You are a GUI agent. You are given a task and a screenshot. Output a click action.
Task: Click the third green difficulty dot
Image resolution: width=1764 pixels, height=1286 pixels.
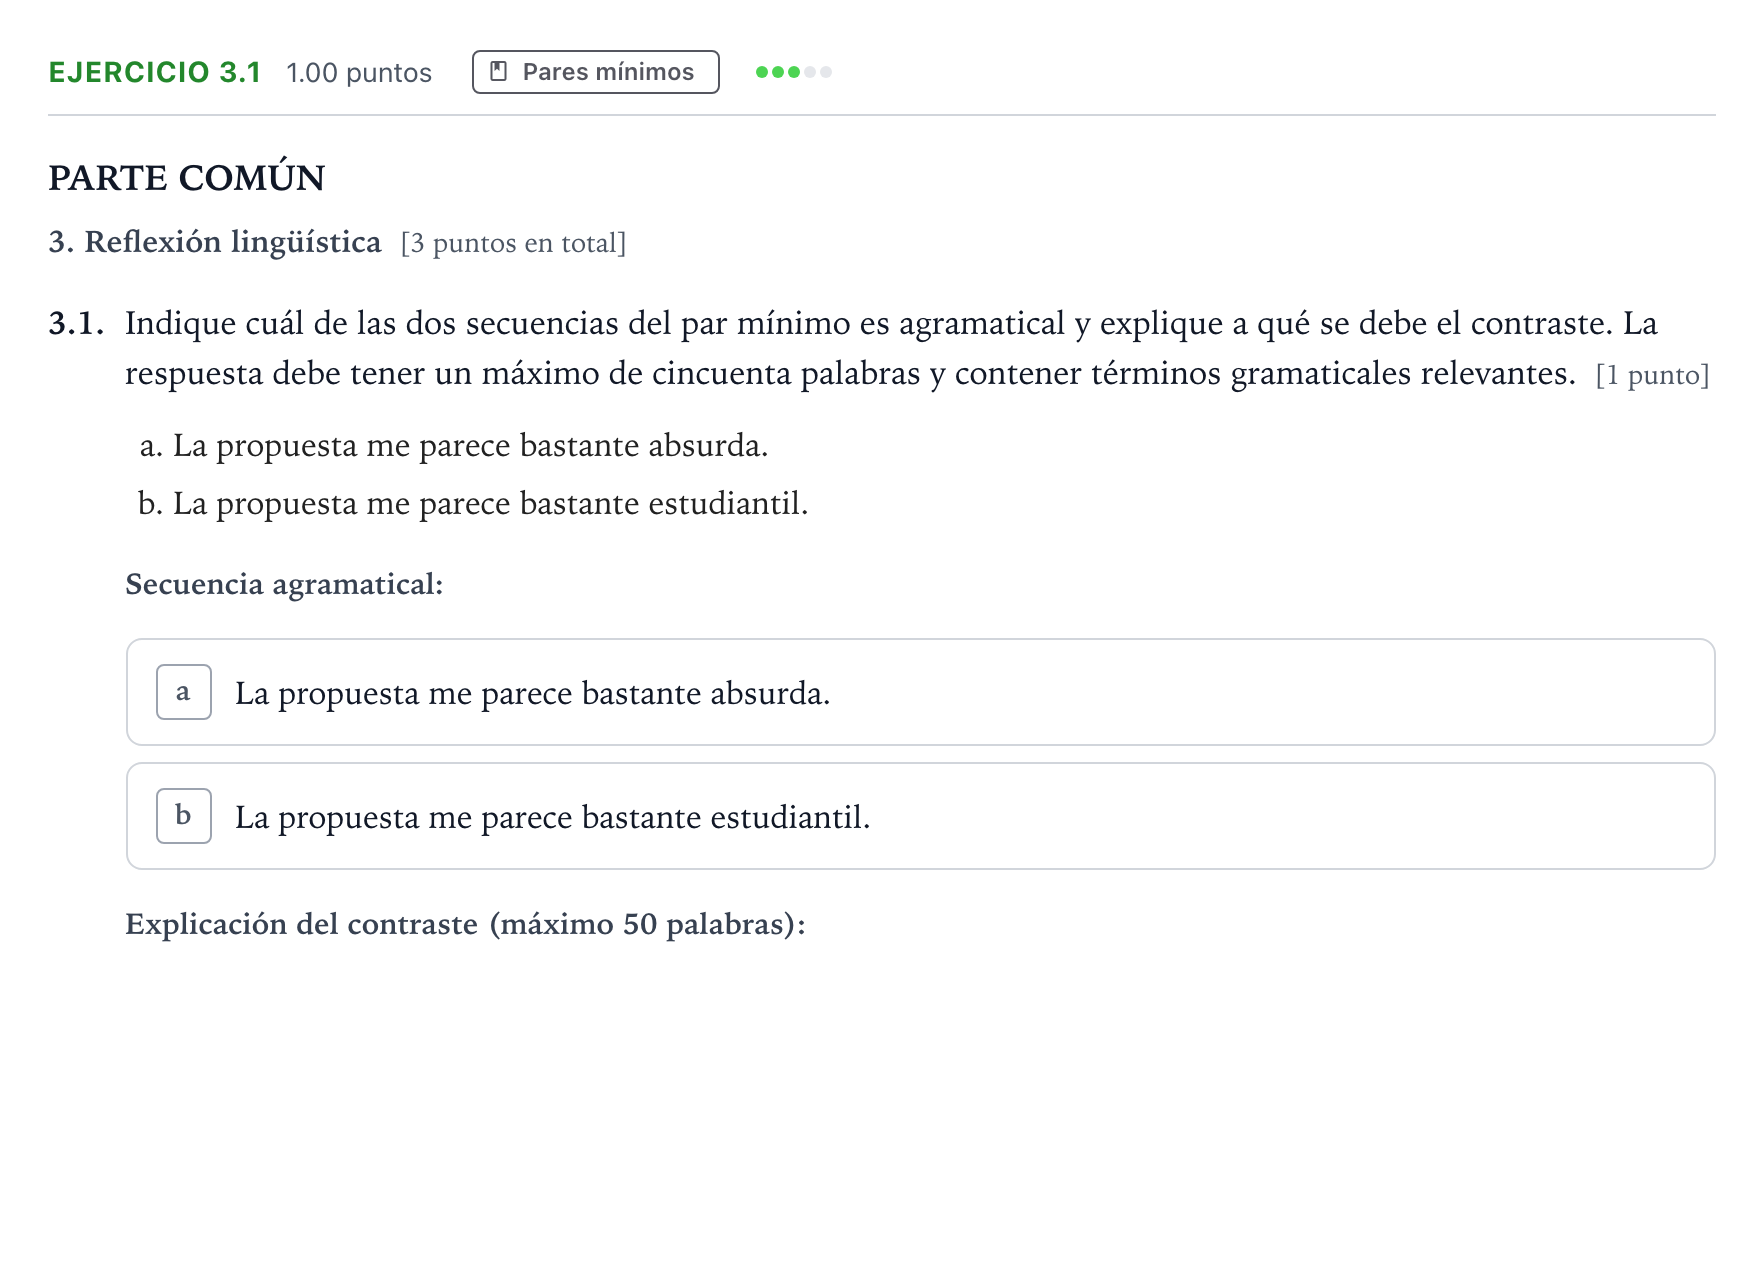click(794, 72)
